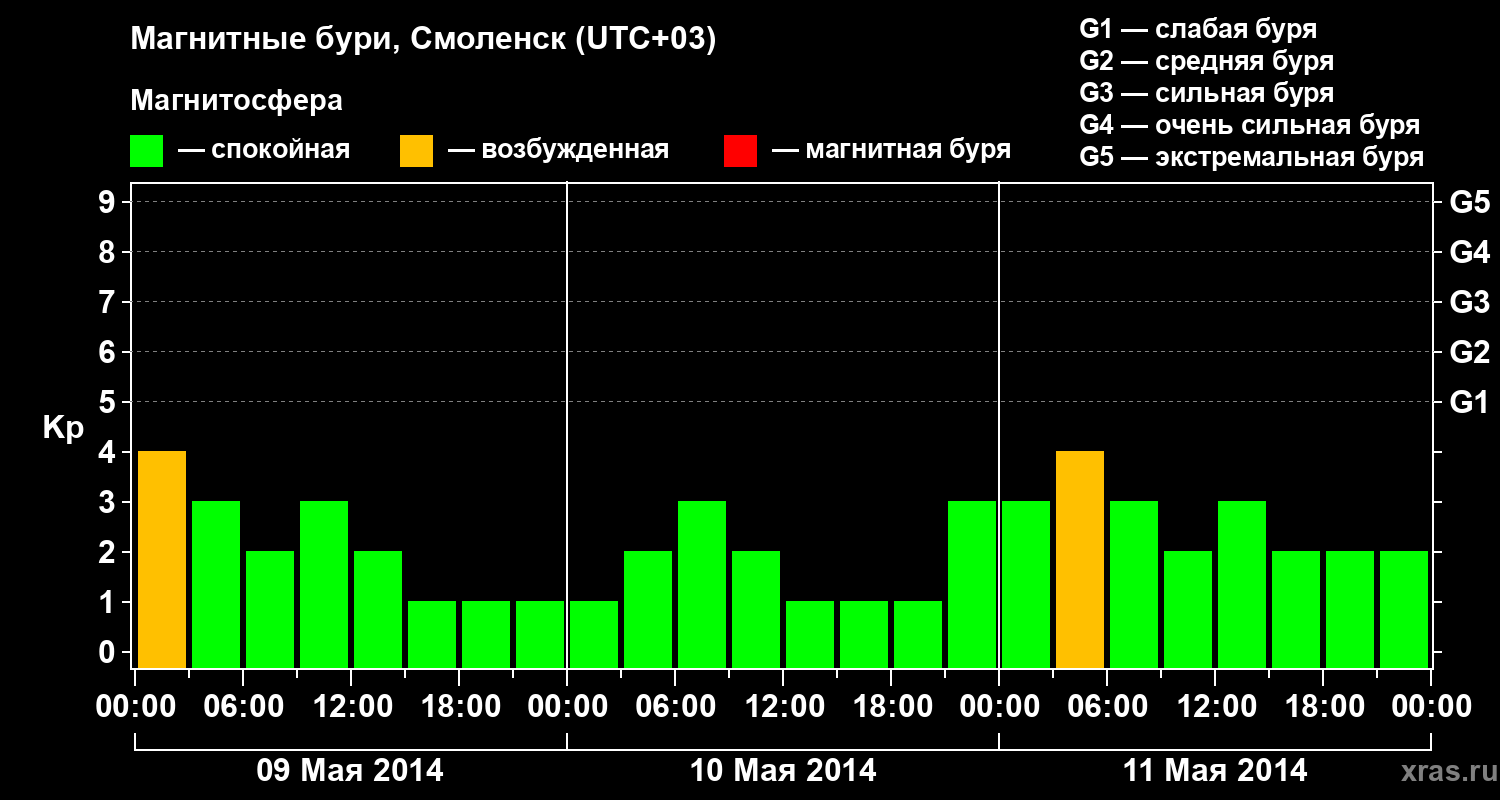
Task: Click the green 'спокойная' legend swatch
Action: [147, 151]
